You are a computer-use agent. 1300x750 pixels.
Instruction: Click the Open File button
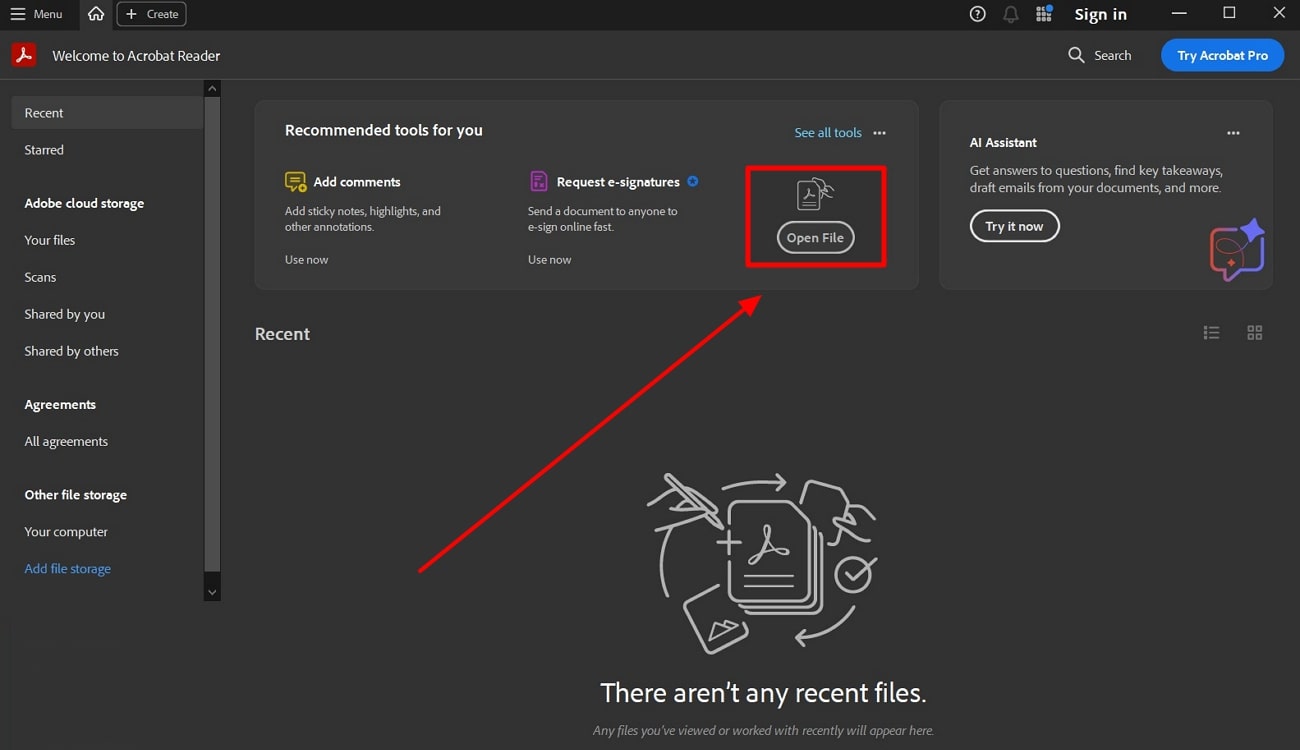pos(815,238)
